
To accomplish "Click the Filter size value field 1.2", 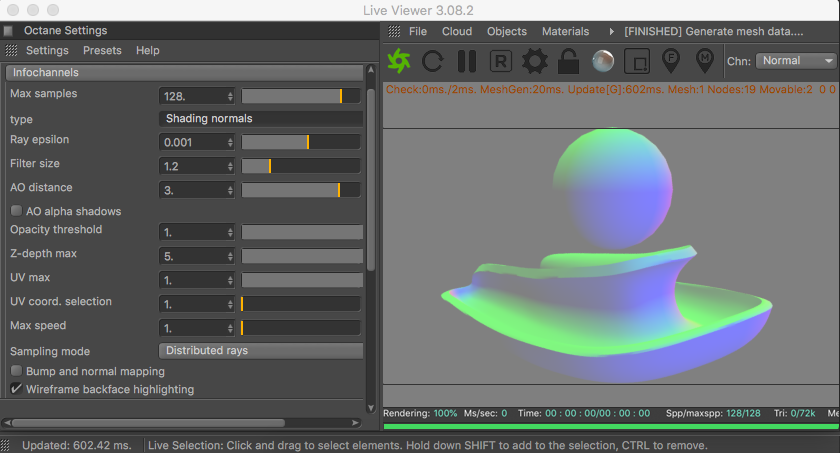I will [197, 166].
